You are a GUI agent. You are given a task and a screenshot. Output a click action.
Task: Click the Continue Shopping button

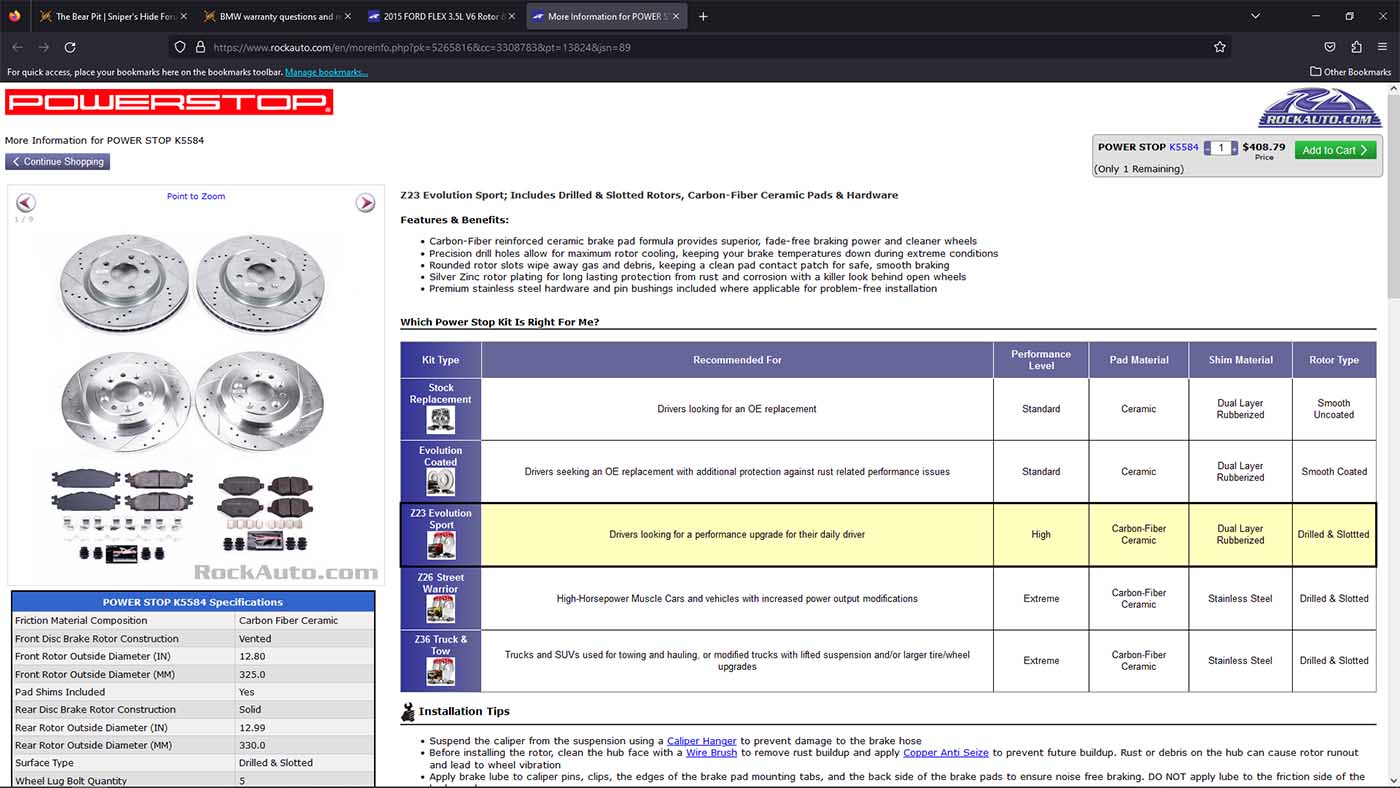pos(57,162)
